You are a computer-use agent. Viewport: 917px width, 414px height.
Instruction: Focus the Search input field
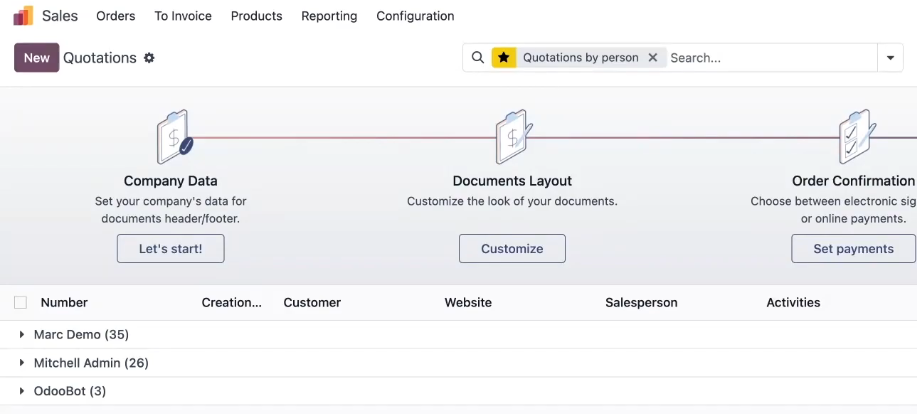tap(771, 57)
